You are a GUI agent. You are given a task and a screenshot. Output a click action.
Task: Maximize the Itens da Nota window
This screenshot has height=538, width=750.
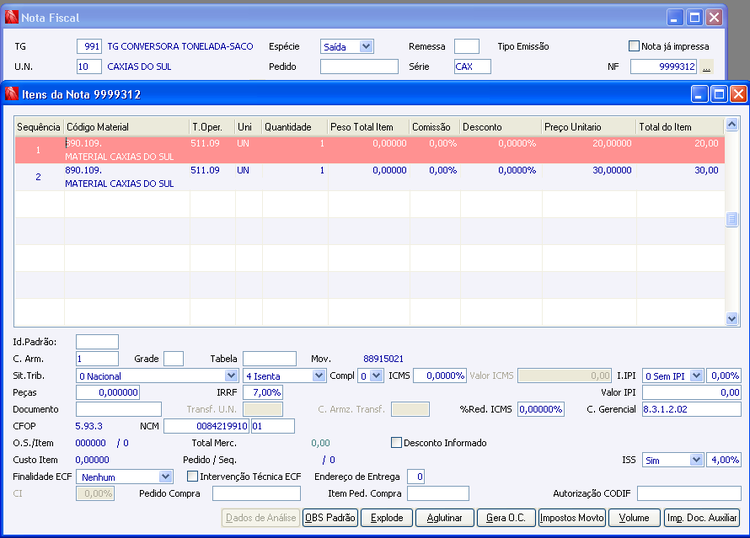719,93
